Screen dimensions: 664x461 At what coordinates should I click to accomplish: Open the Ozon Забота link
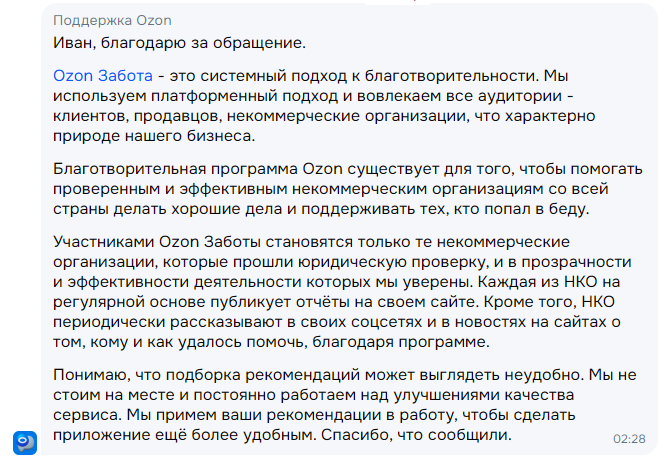(x=103, y=76)
